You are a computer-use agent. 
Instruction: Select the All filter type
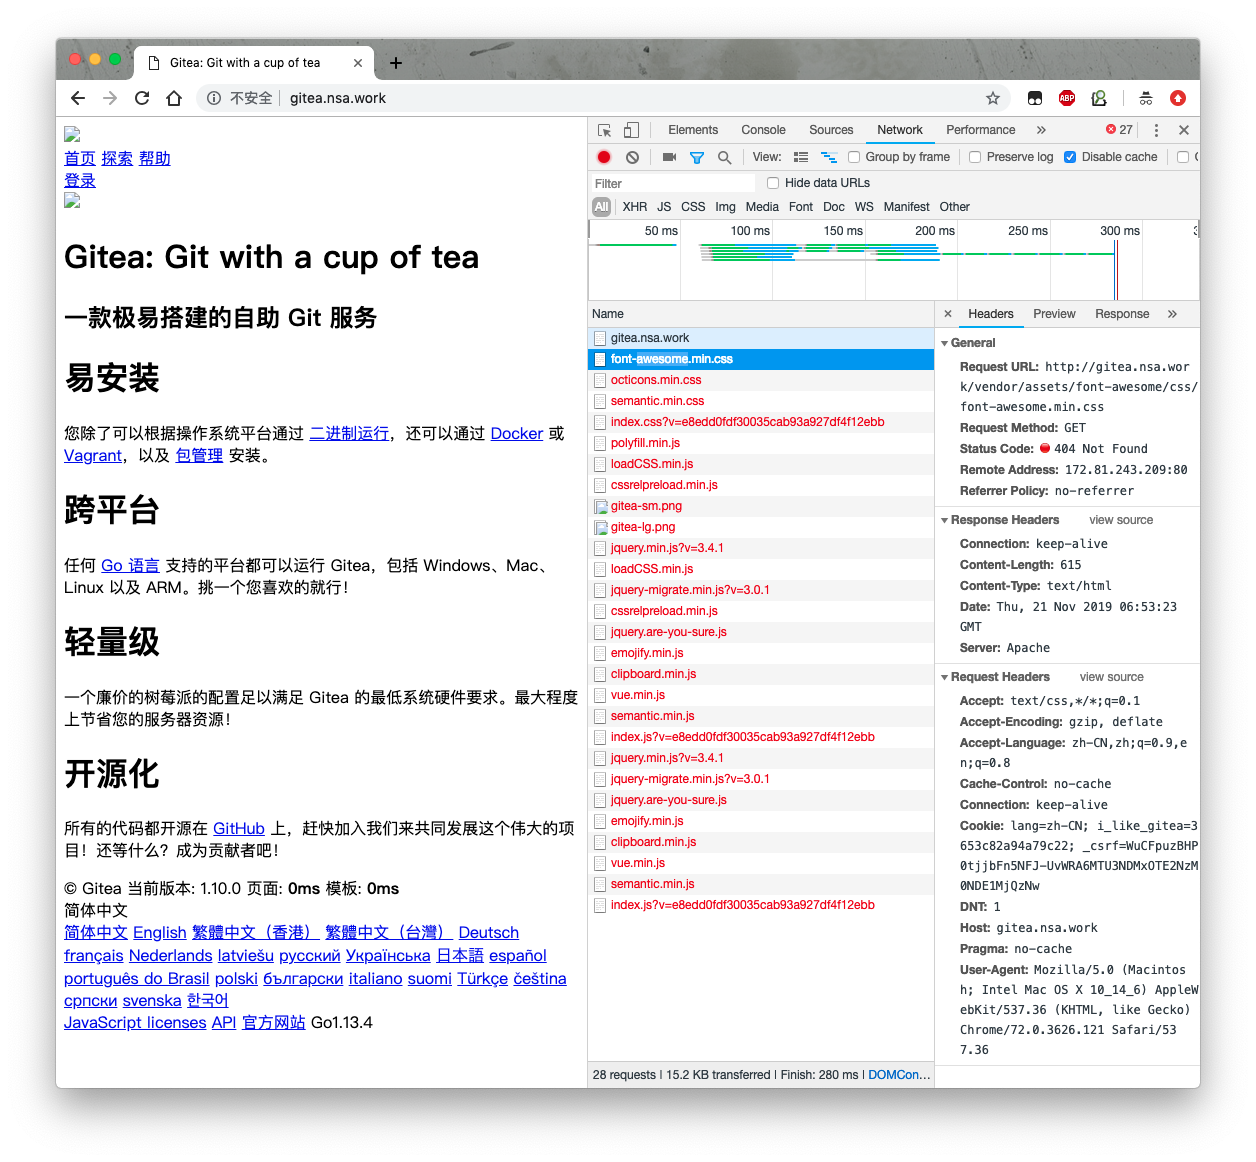[601, 207]
